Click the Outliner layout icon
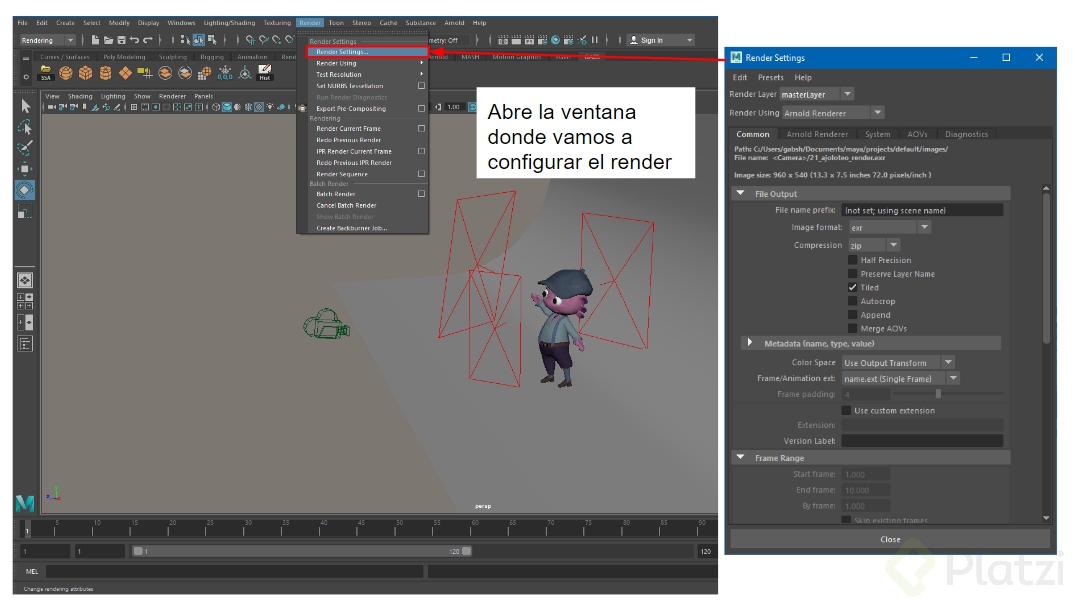 click(x=25, y=343)
